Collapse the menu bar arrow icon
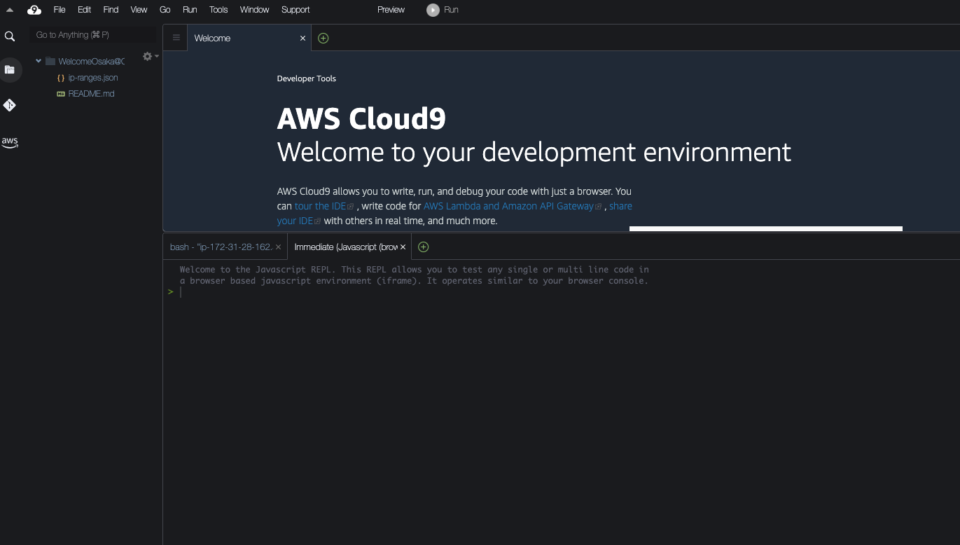 10,10
